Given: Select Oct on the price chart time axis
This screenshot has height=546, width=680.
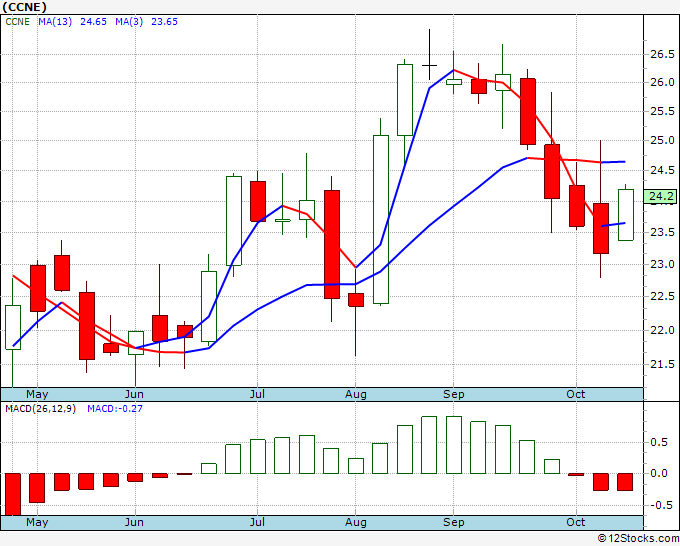Looking at the screenshot, I should pyautogui.click(x=575, y=395).
